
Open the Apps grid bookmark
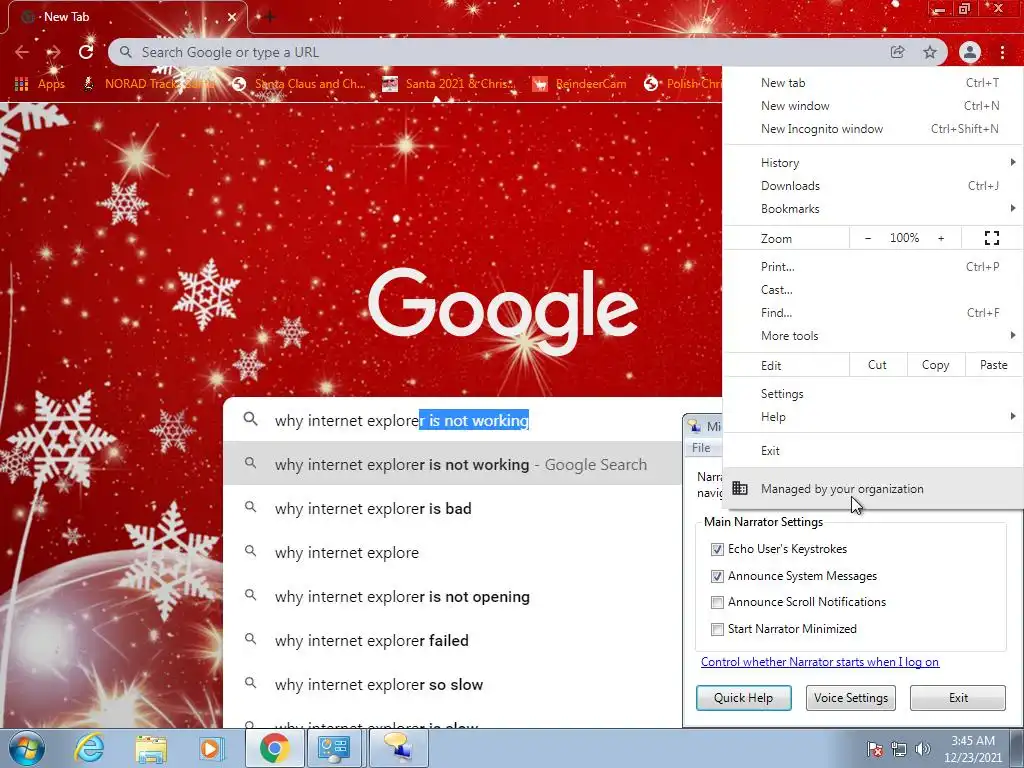[x=39, y=84]
